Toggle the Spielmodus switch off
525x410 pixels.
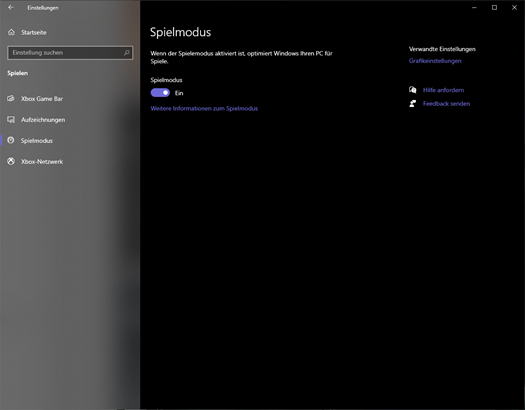coord(160,93)
